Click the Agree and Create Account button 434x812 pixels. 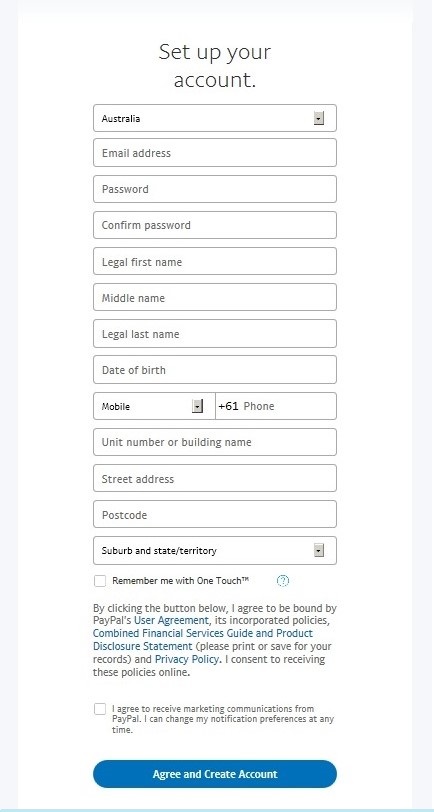point(215,774)
